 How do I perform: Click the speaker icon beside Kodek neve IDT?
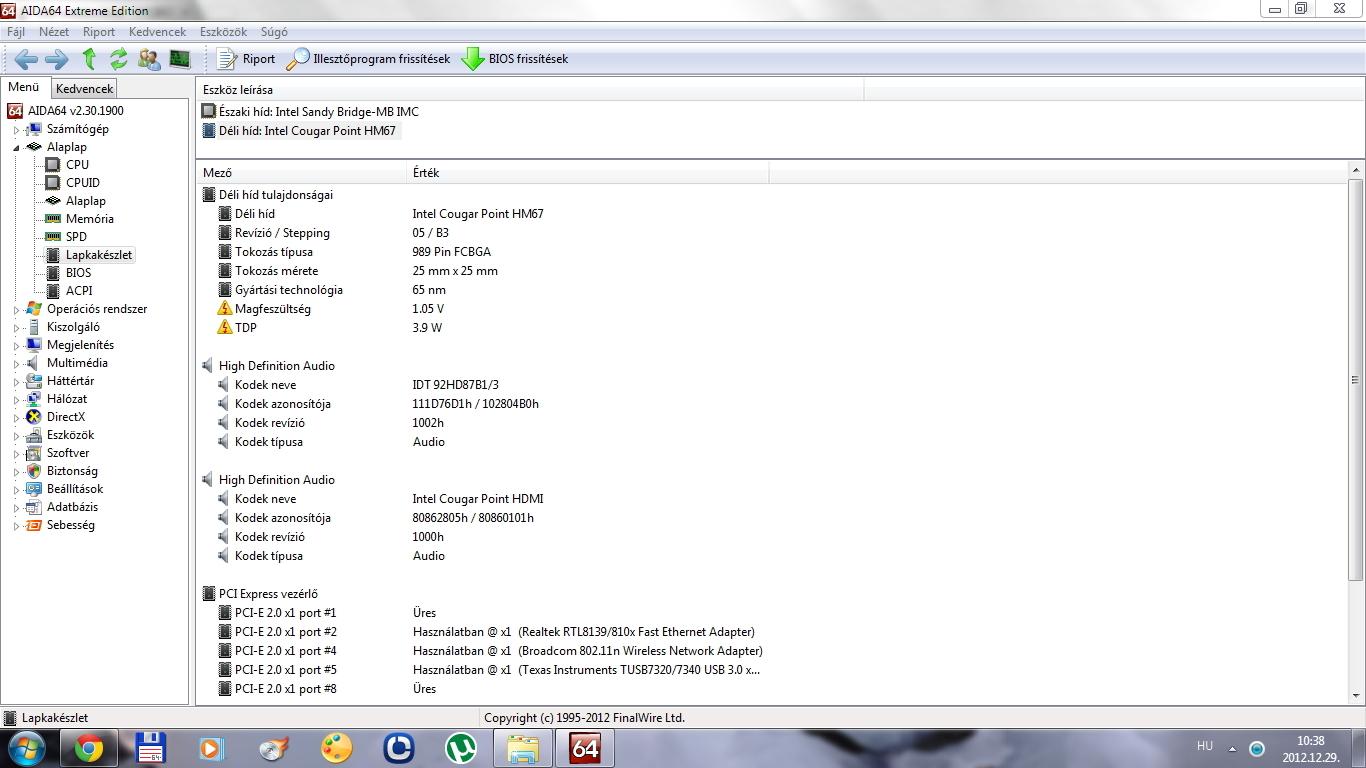point(225,385)
